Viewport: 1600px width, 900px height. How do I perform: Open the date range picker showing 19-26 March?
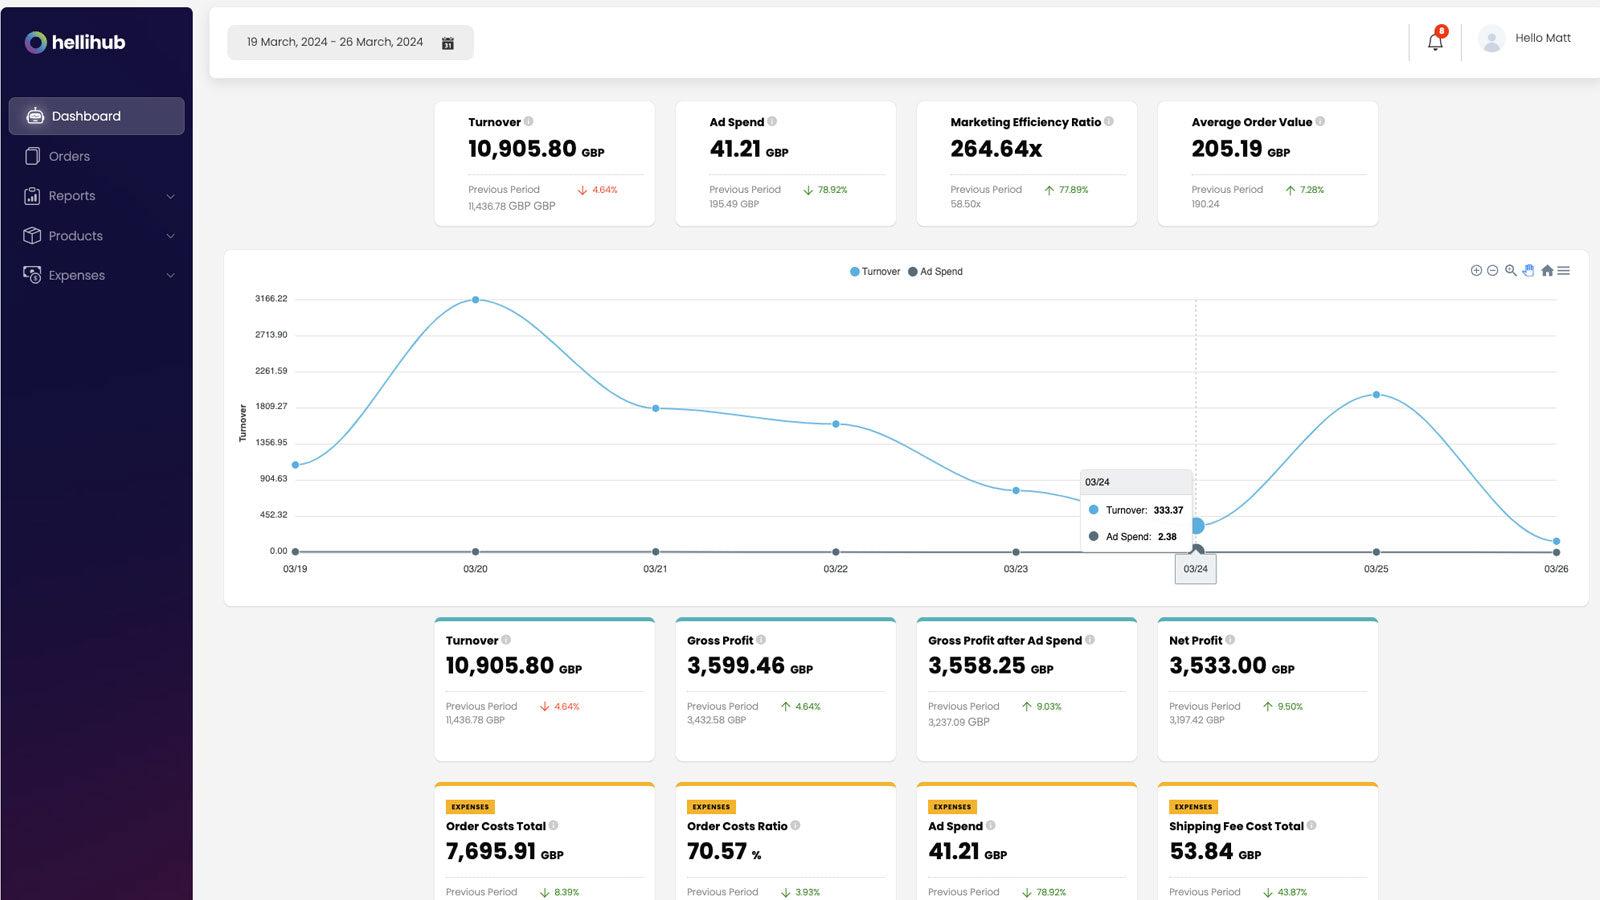point(350,42)
